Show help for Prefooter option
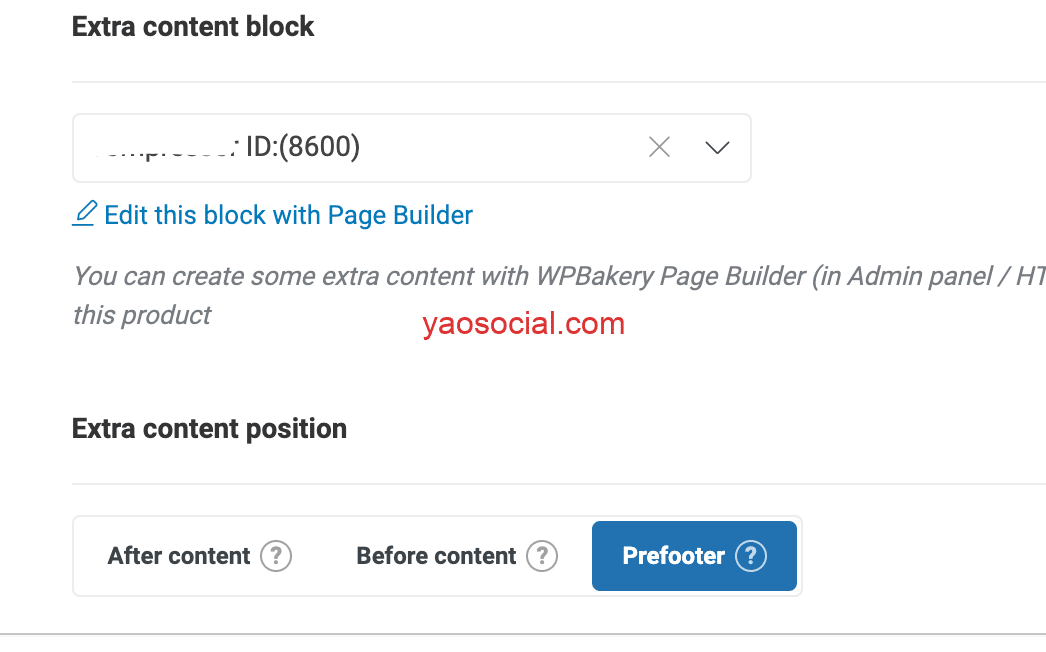This screenshot has height=652, width=1046. point(751,556)
